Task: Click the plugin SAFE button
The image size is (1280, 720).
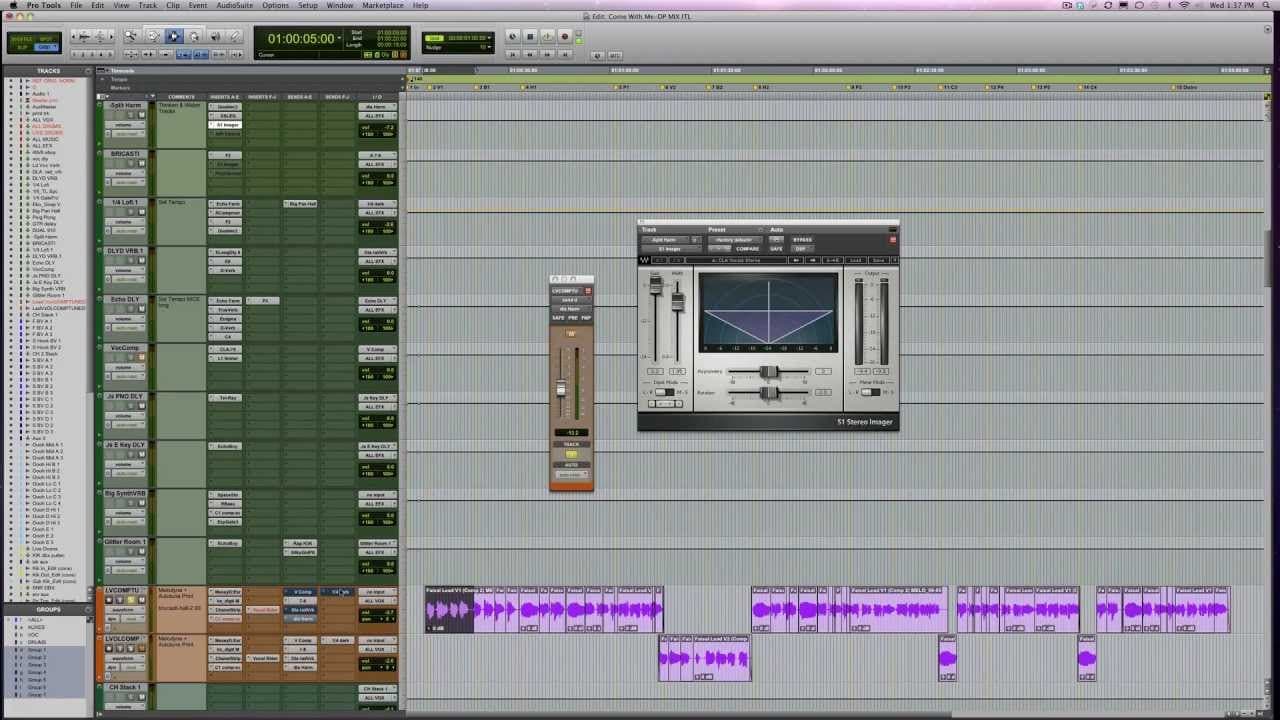Action: pos(776,249)
